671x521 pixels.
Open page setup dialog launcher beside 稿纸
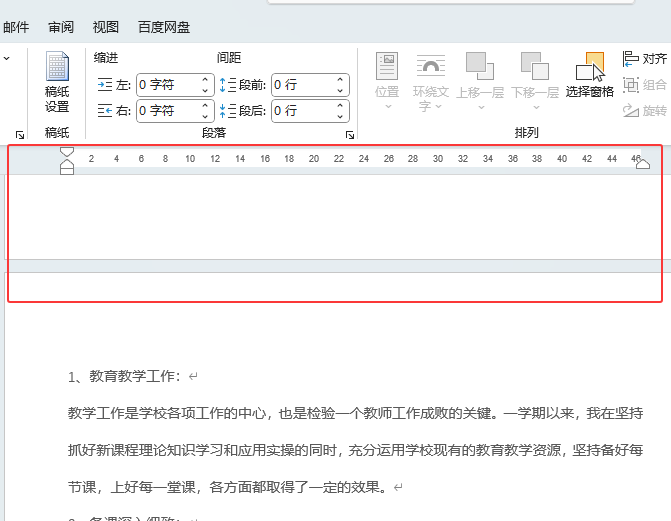20,135
